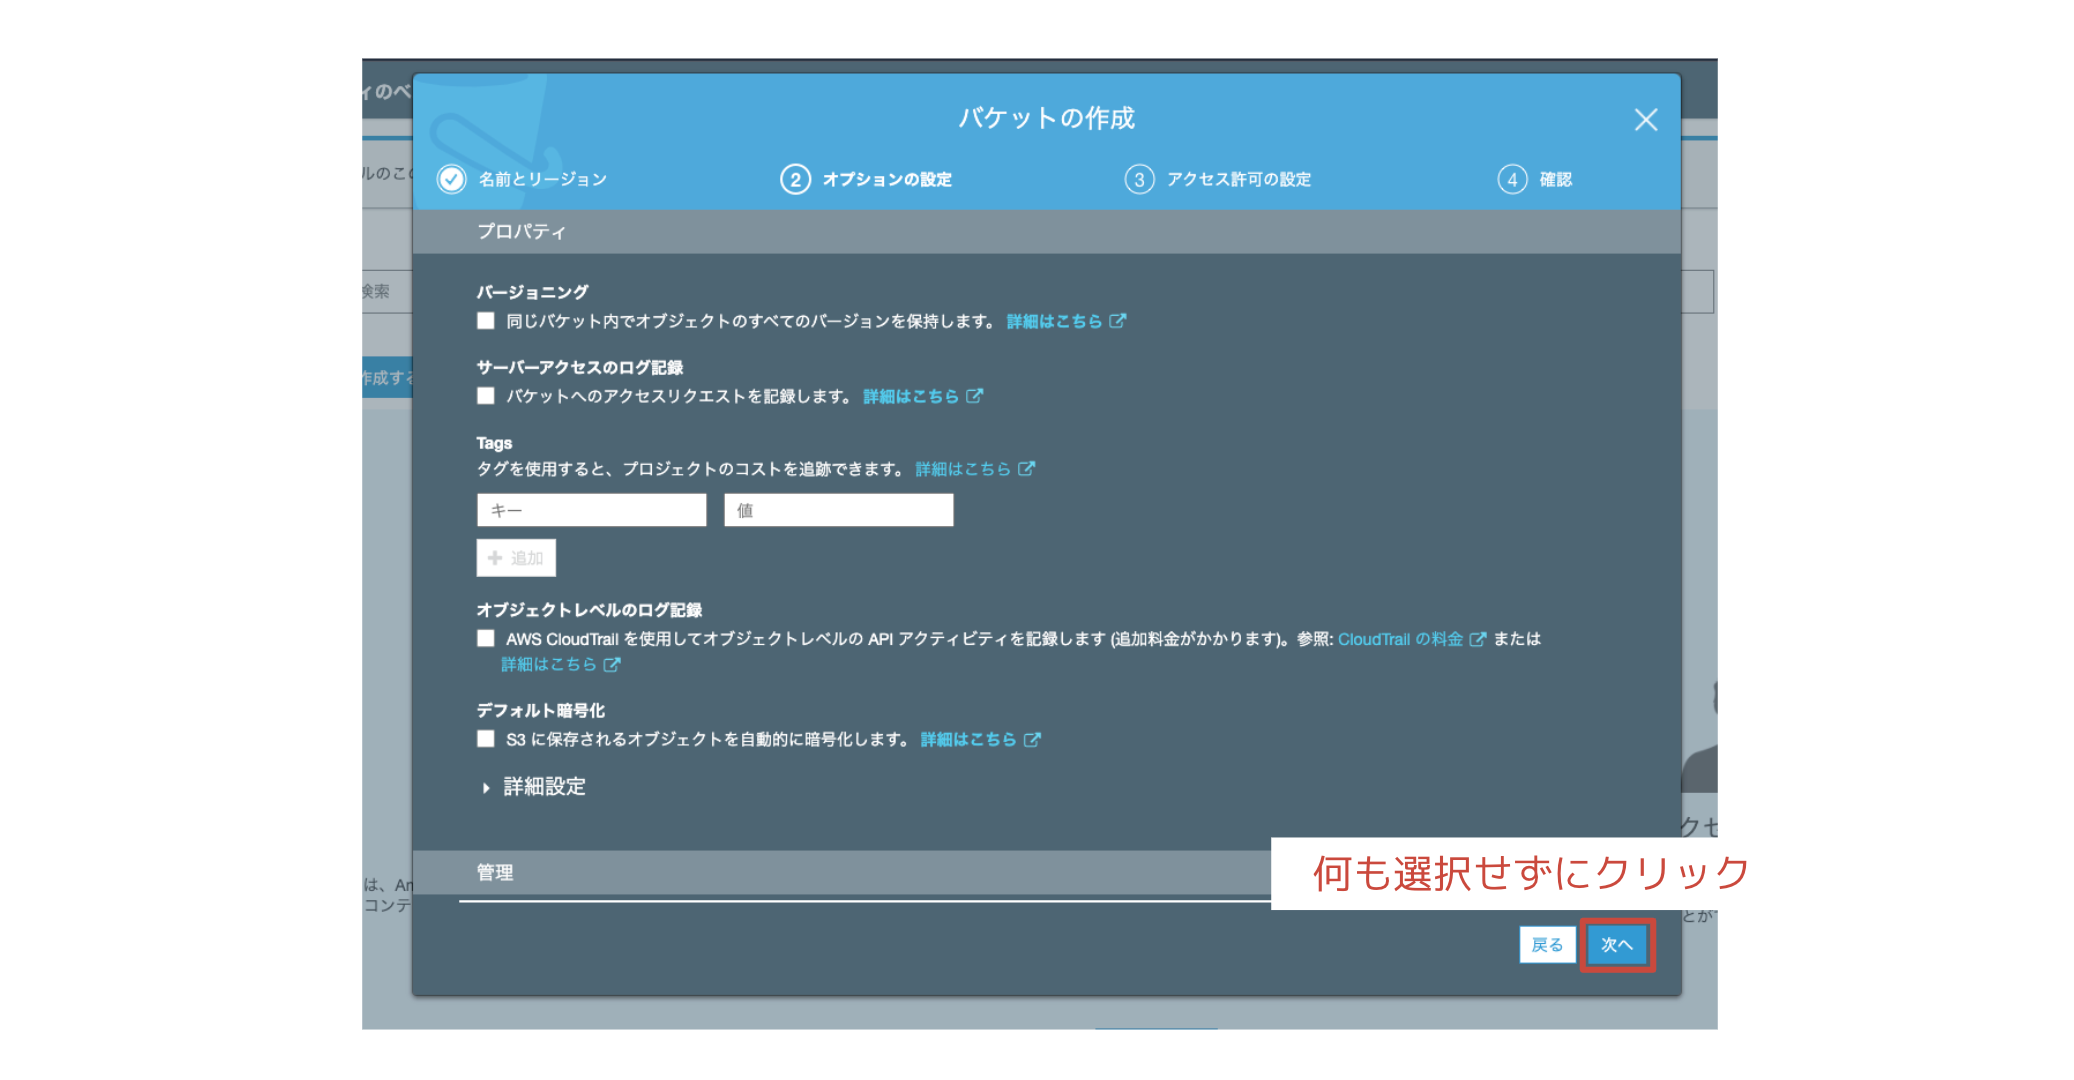Viewport: 2074px width, 1080px height.
Task: Click step 3 circle icon アクセス許可の設定
Action: click(1139, 179)
